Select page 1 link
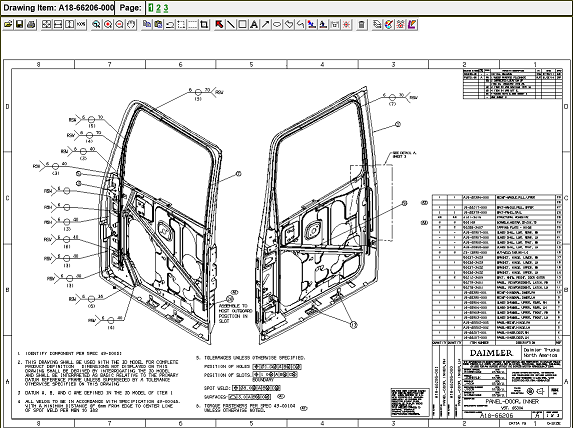Screen dimensions: 573x428 coord(151,8)
